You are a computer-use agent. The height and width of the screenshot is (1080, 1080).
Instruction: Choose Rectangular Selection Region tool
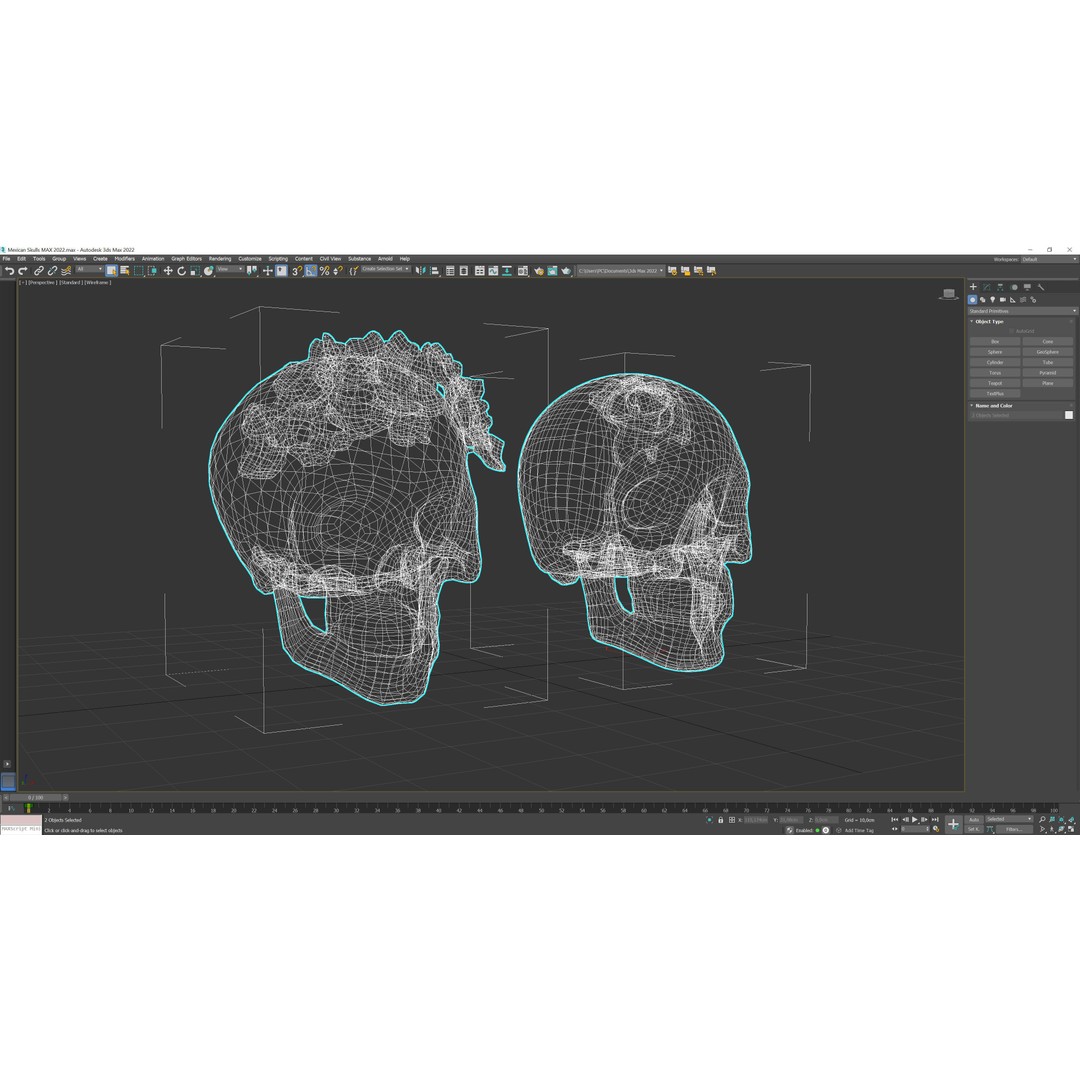click(x=138, y=271)
